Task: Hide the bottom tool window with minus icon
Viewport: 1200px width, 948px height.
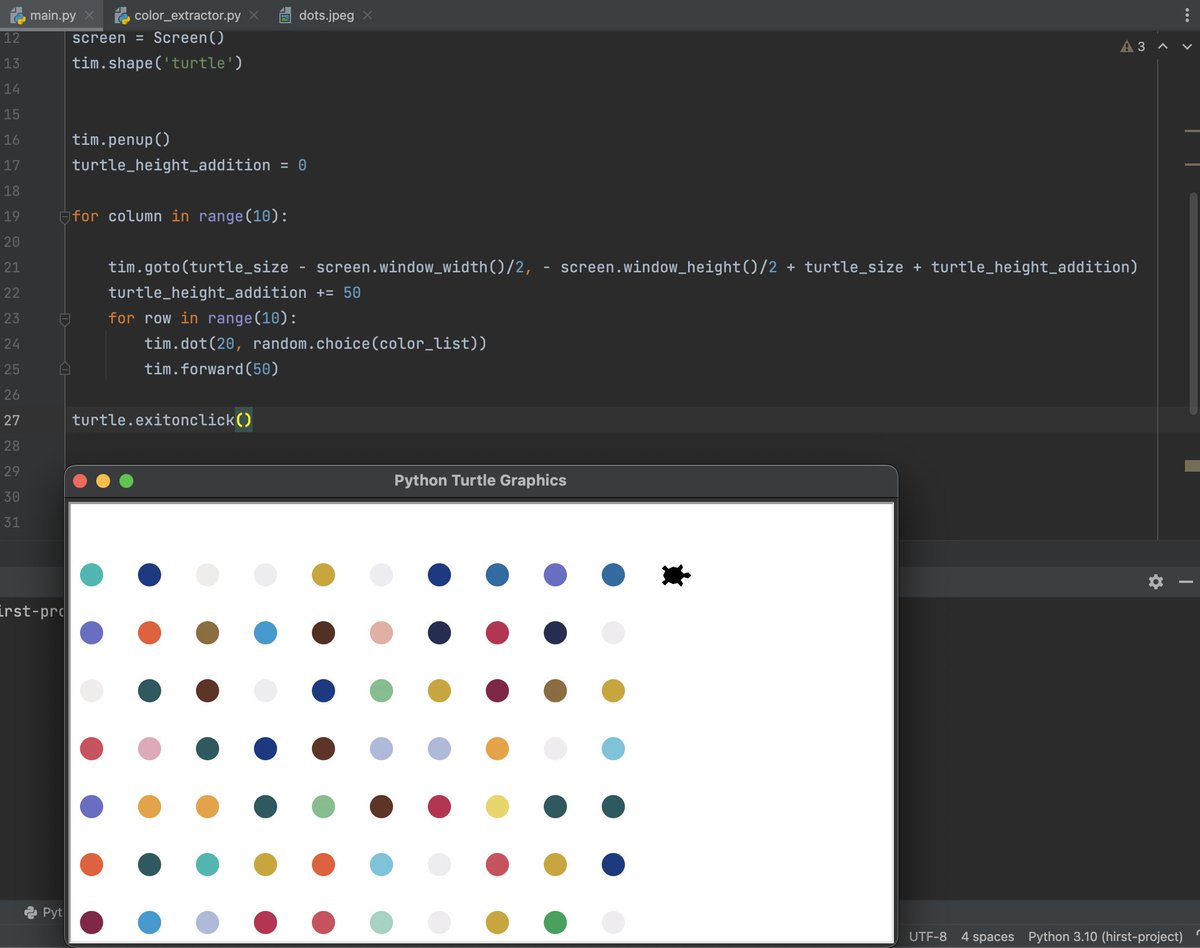Action: click(x=1186, y=582)
